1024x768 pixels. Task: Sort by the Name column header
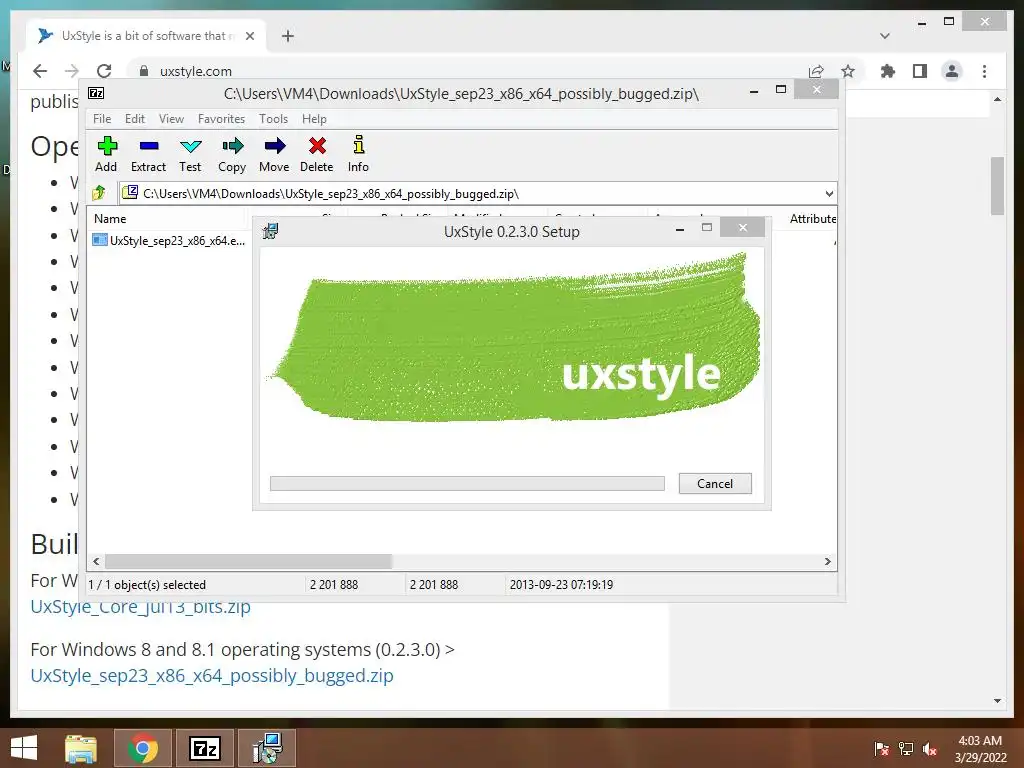[110, 219]
